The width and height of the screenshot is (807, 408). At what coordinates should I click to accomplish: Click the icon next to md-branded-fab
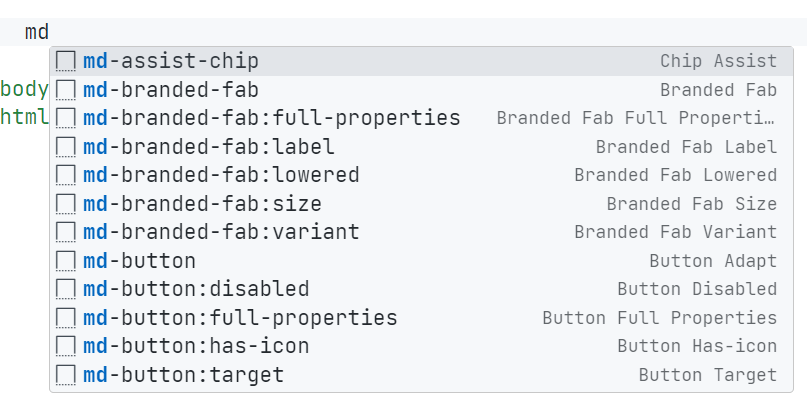pyautogui.click(x=66, y=90)
